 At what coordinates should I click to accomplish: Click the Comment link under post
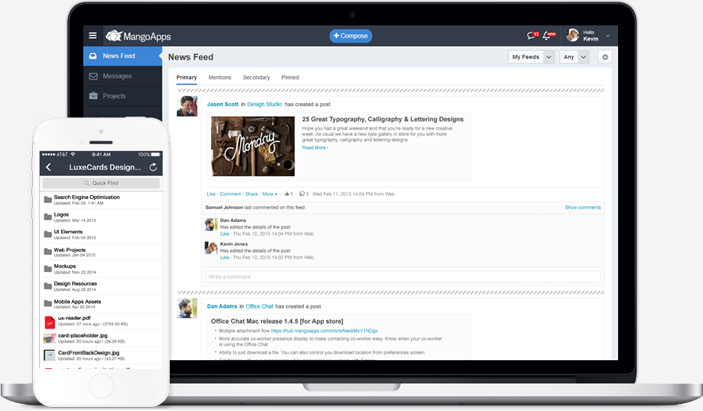click(x=230, y=194)
